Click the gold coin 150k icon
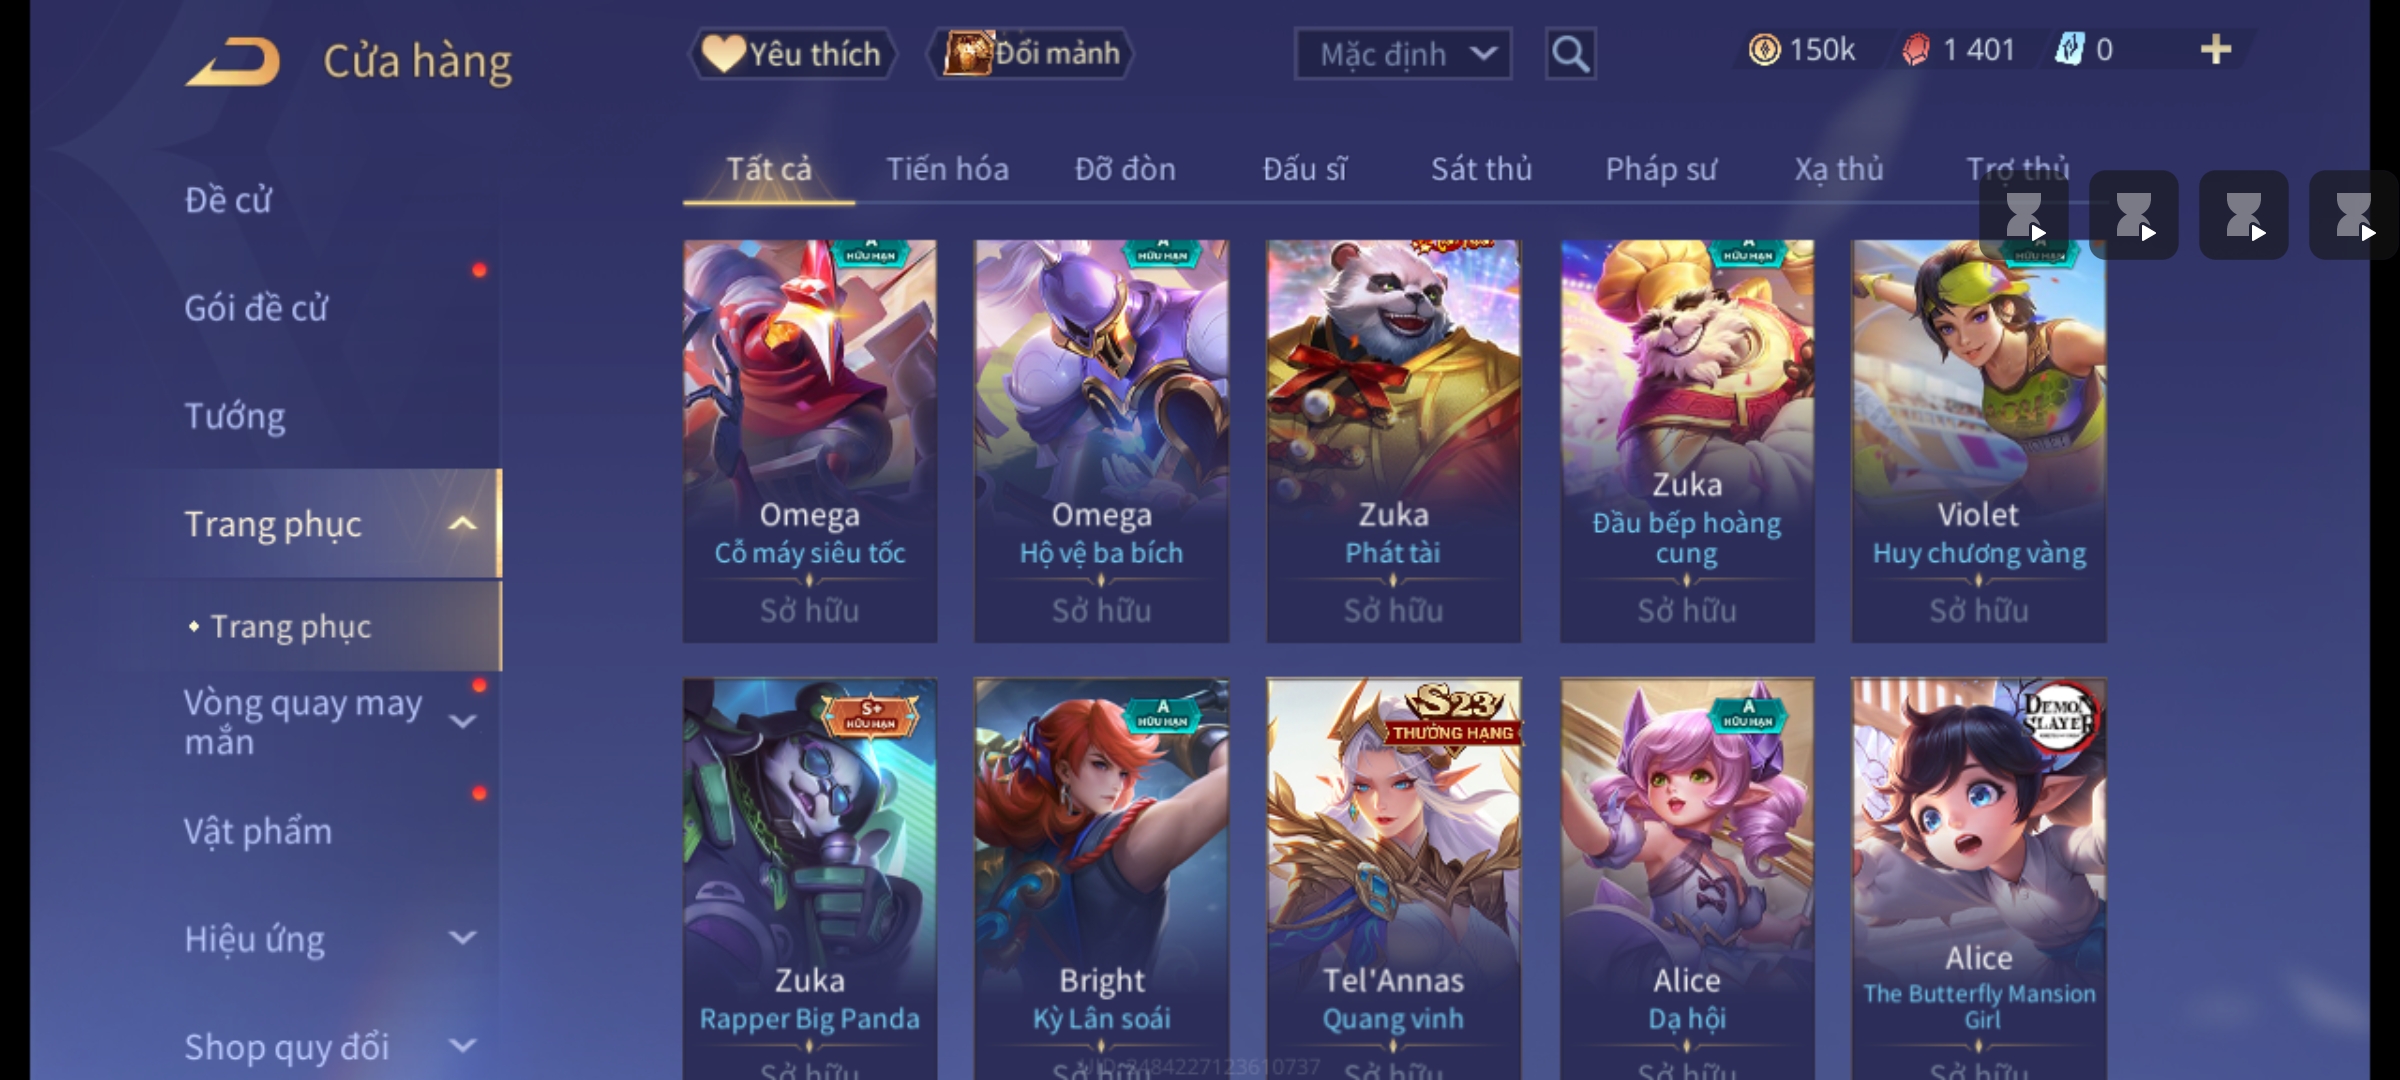Image resolution: width=2400 pixels, height=1080 pixels. 1764,50
